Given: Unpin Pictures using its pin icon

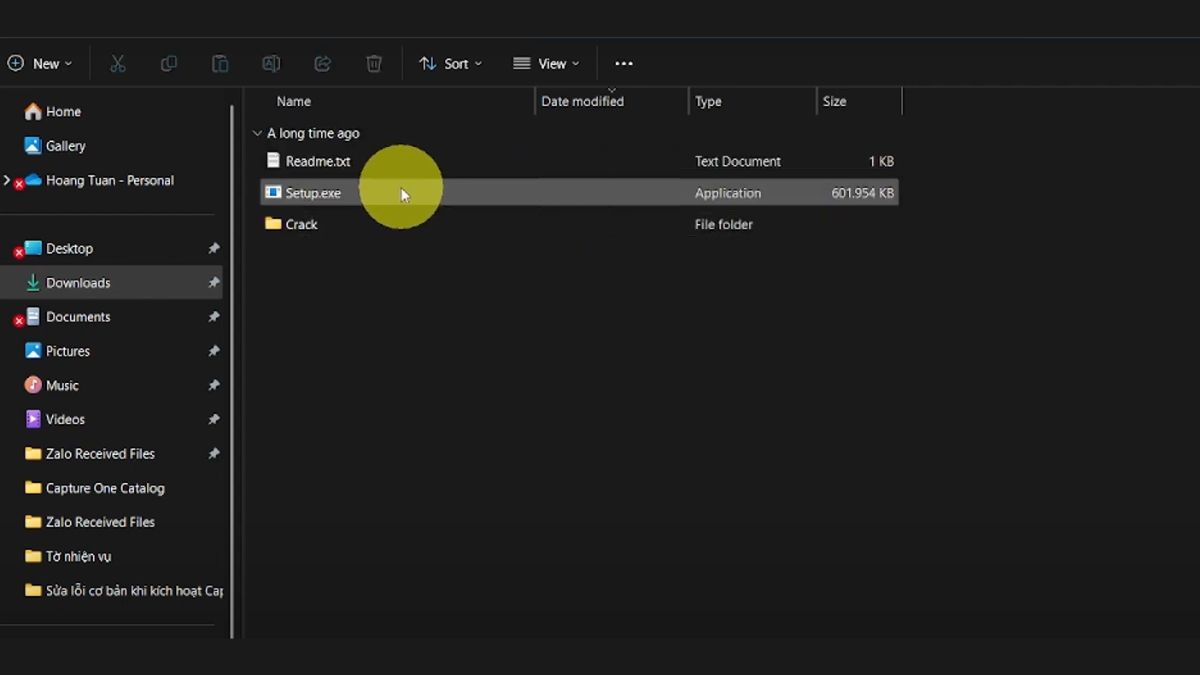Looking at the screenshot, I should tap(213, 351).
